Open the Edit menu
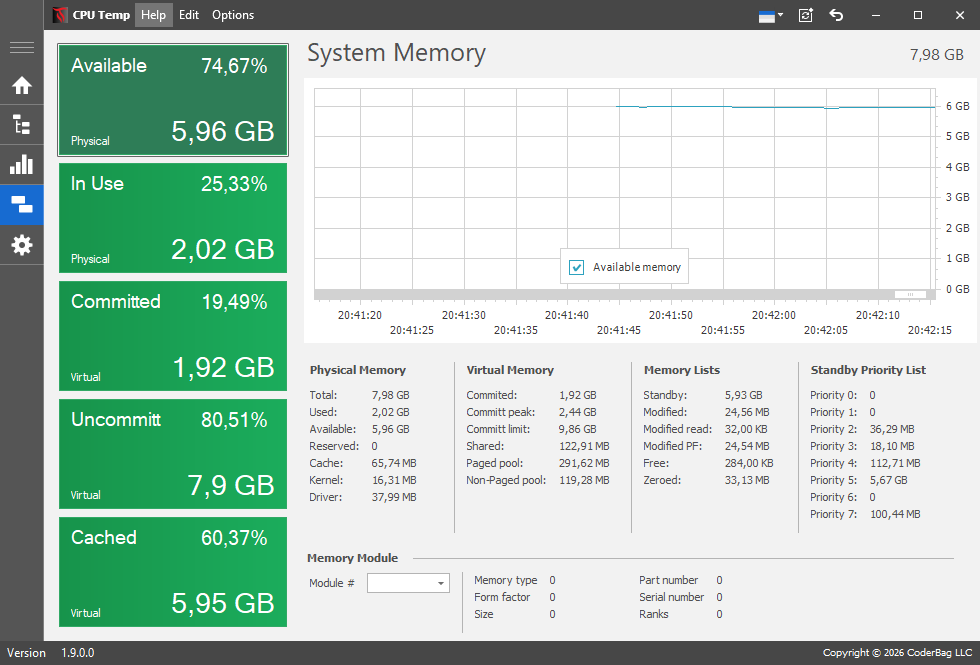This screenshot has height=665, width=980. [189, 15]
